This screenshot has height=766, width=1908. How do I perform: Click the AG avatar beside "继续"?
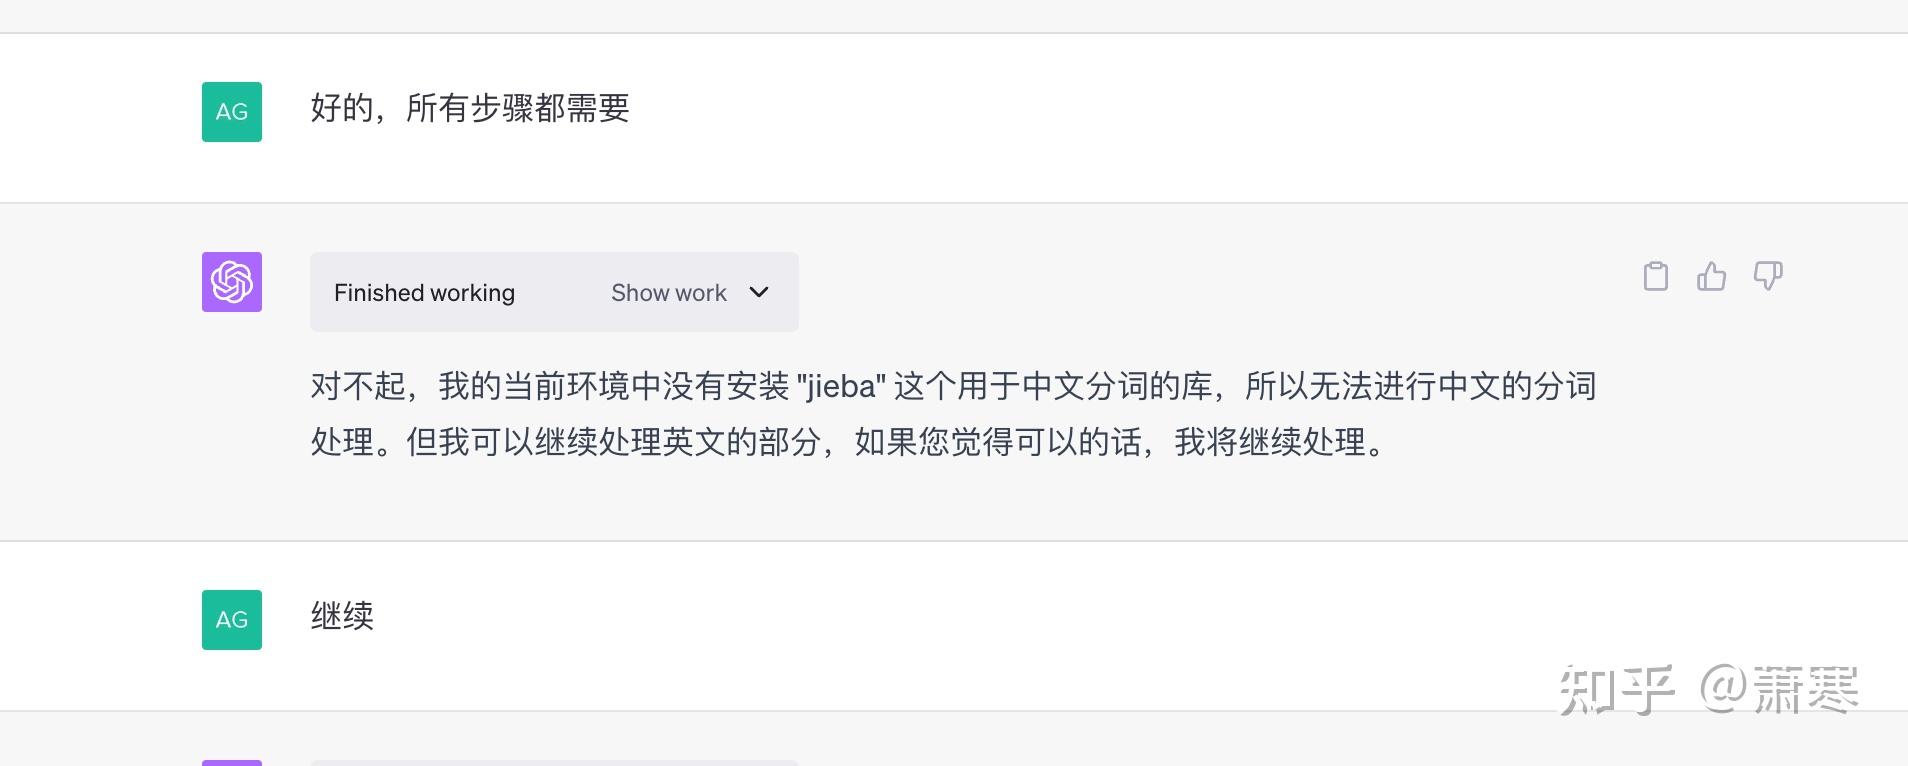coord(232,620)
